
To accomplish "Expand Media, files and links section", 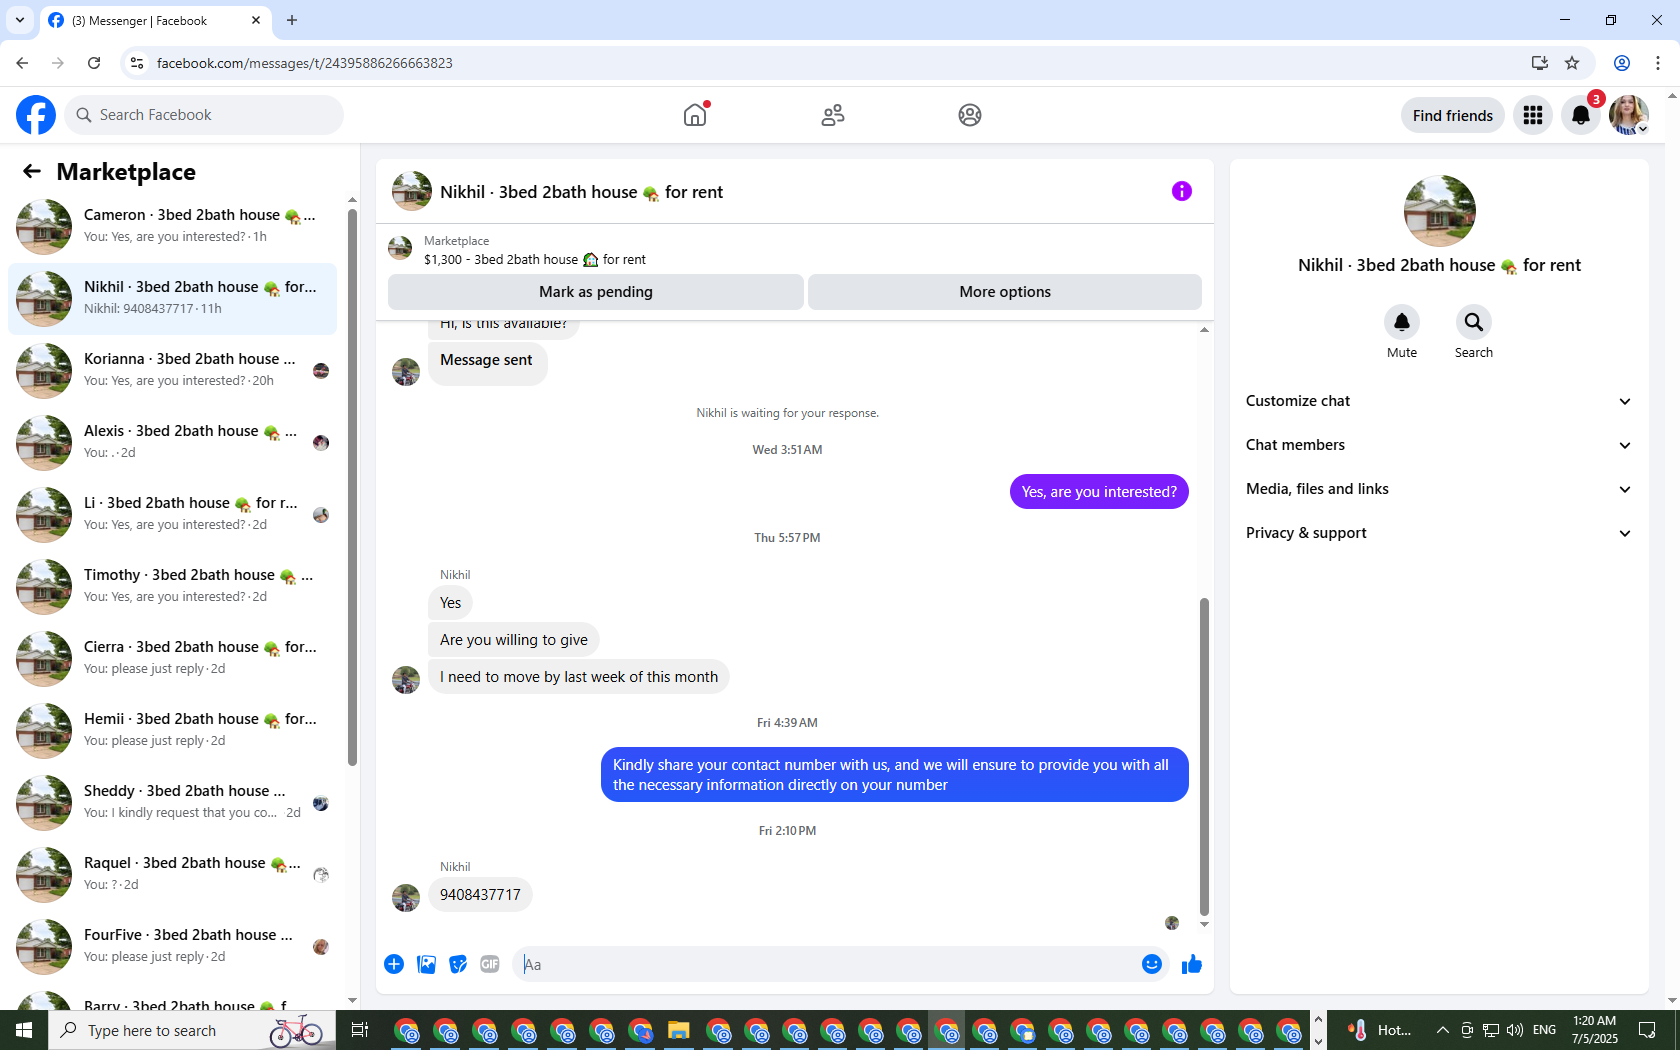I will (x=1439, y=489).
